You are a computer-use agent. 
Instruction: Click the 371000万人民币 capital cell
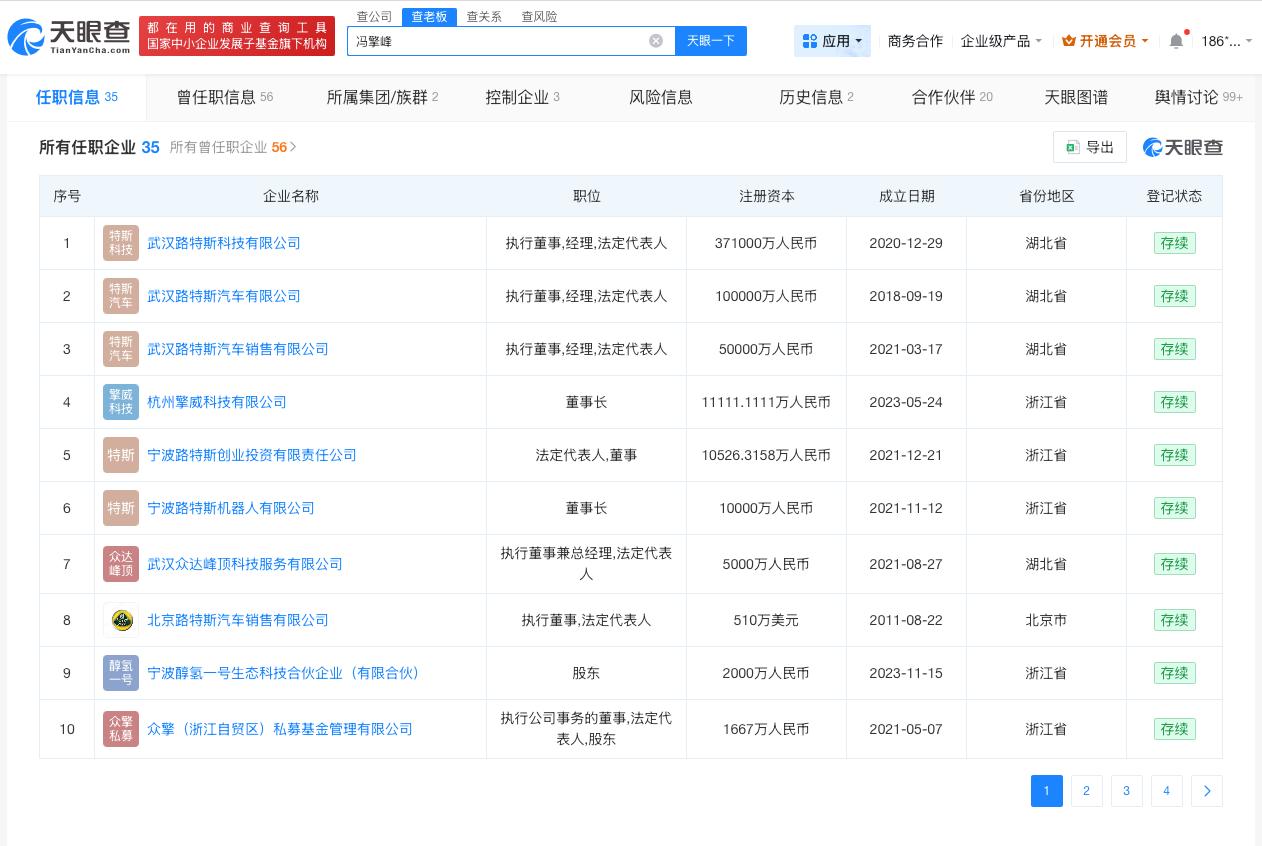[x=766, y=243]
